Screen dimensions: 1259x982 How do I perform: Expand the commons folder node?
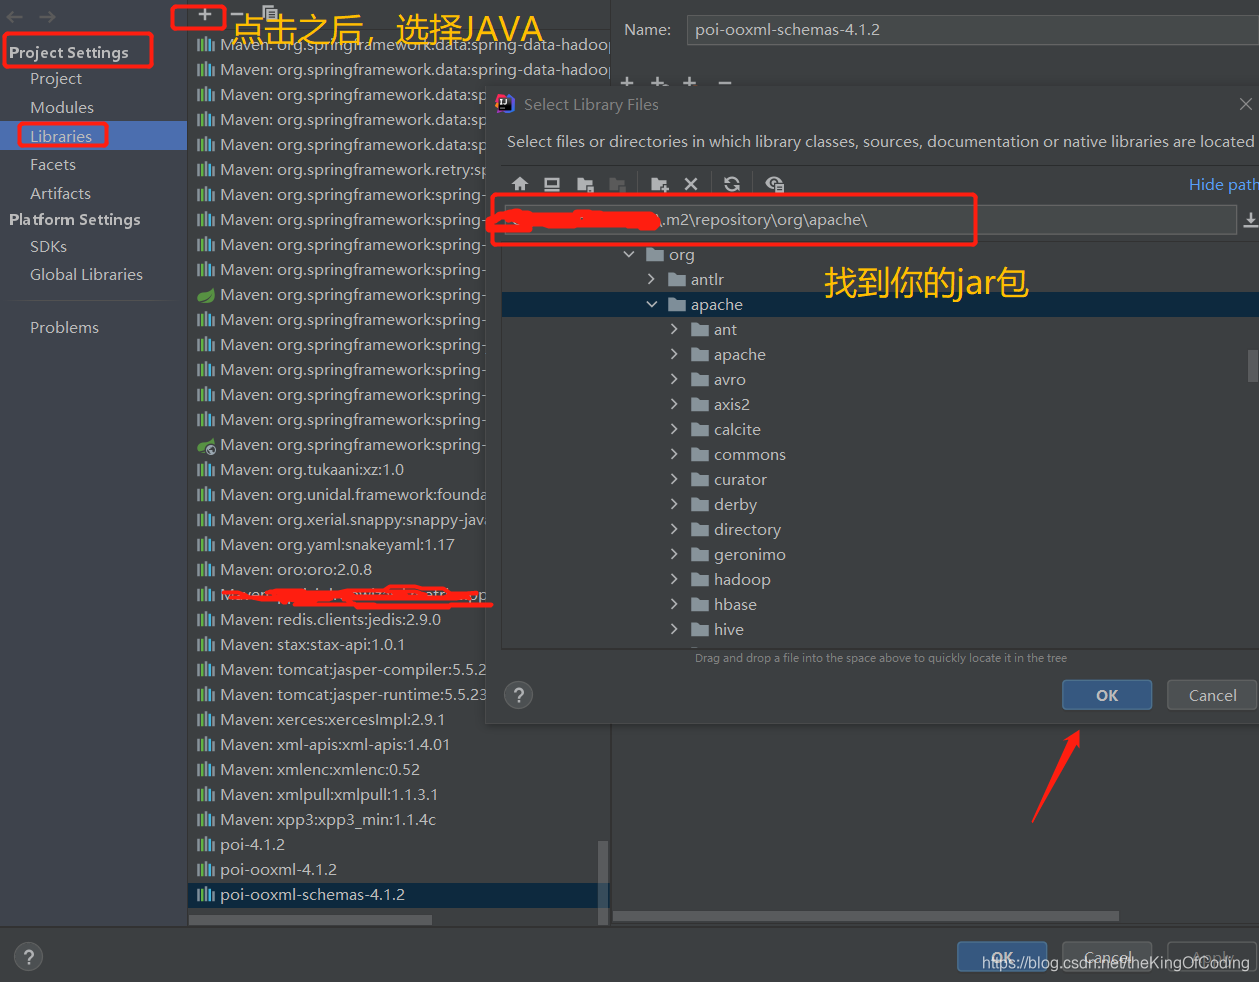675,454
